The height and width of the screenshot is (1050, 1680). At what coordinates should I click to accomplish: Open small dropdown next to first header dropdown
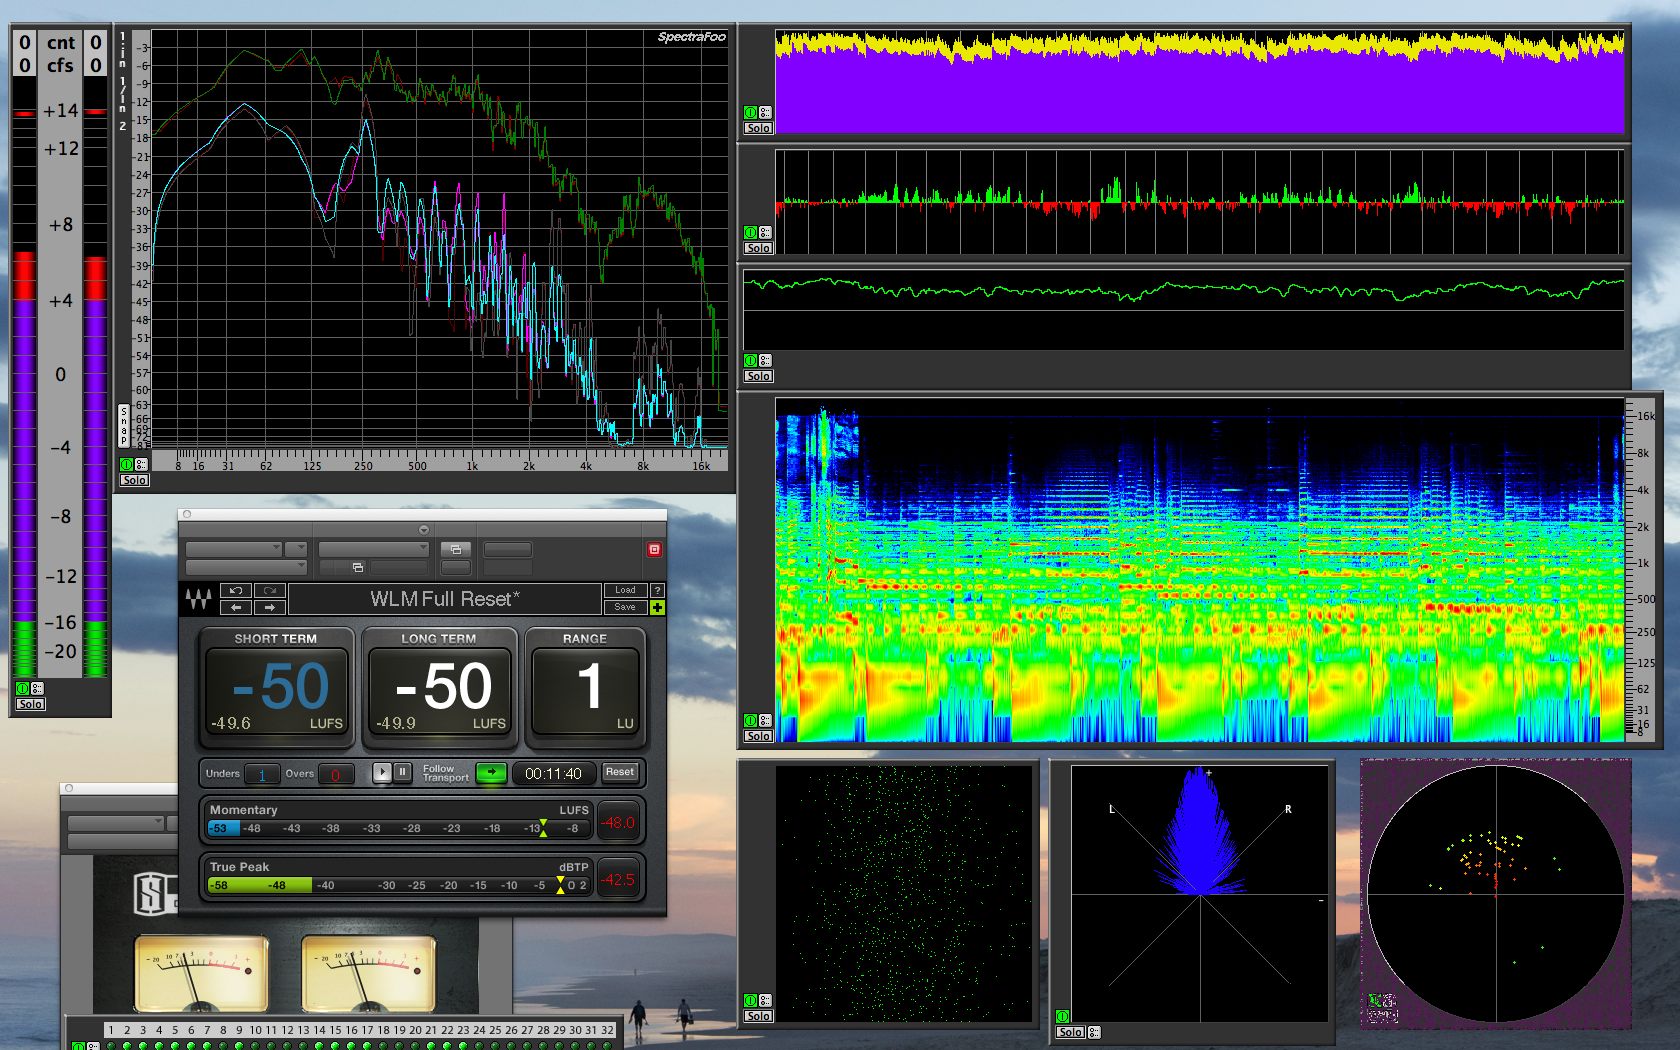click(x=296, y=549)
